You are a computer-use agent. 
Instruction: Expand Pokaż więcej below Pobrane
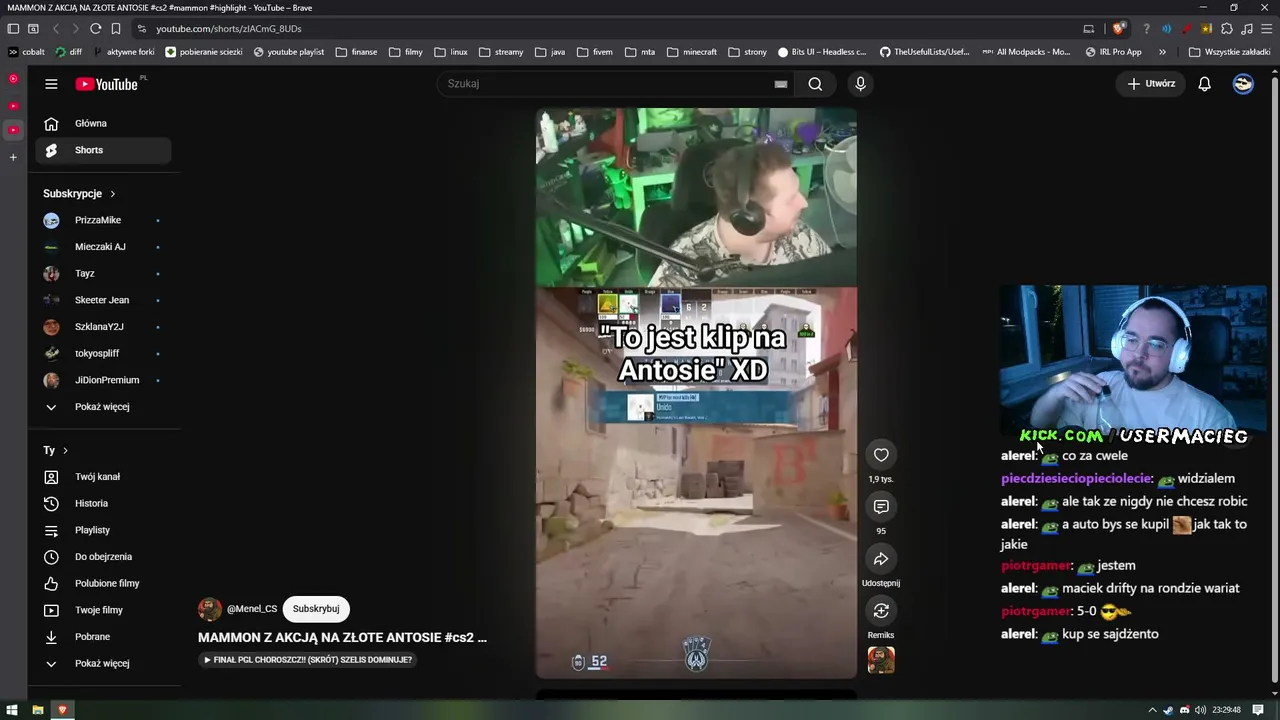(103, 663)
